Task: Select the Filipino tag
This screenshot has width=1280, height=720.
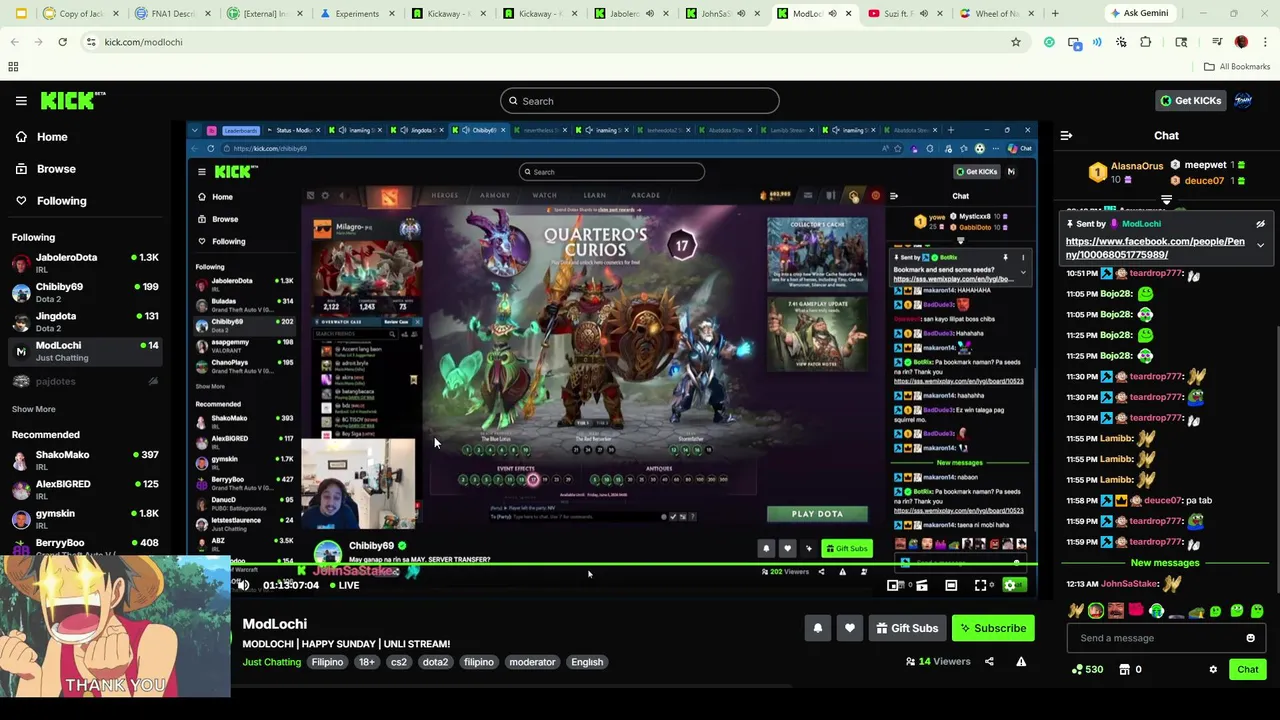Action: (x=327, y=662)
